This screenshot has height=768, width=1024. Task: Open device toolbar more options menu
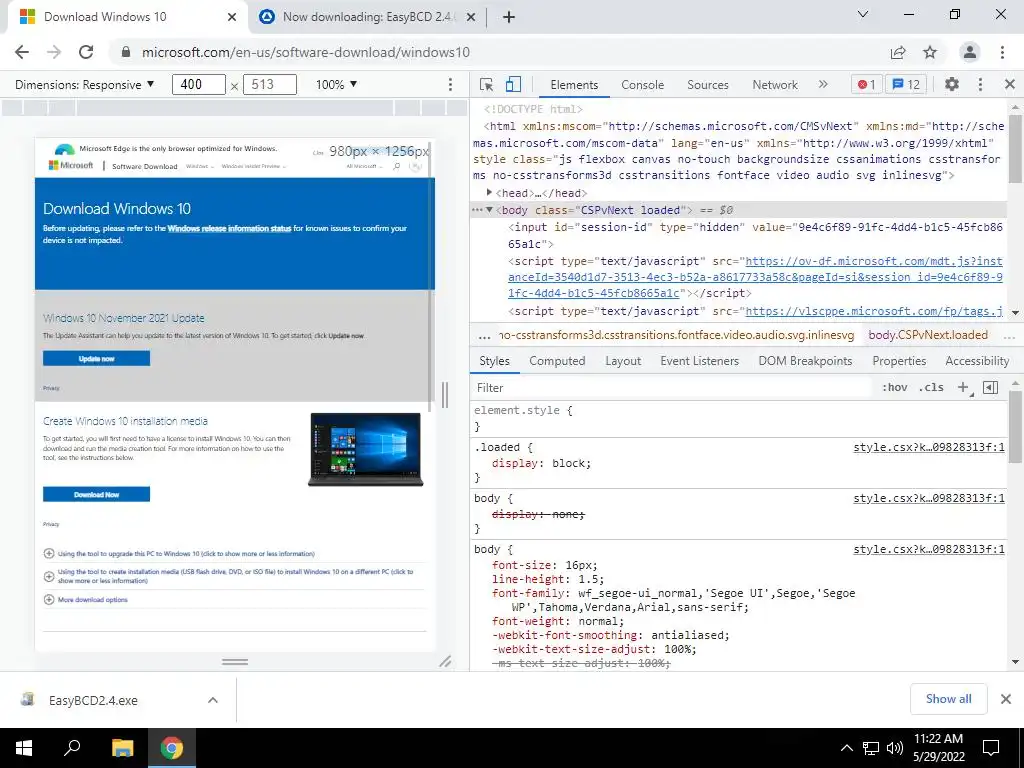[450, 84]
